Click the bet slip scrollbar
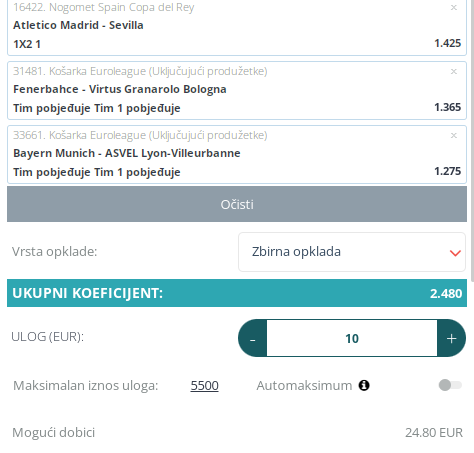 tap(472, 140)
